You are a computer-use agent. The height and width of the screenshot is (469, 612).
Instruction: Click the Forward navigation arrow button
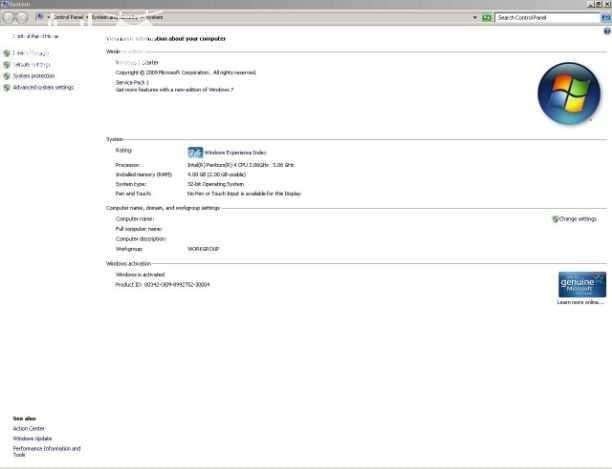pyautogui.click(x=22, y=18)
